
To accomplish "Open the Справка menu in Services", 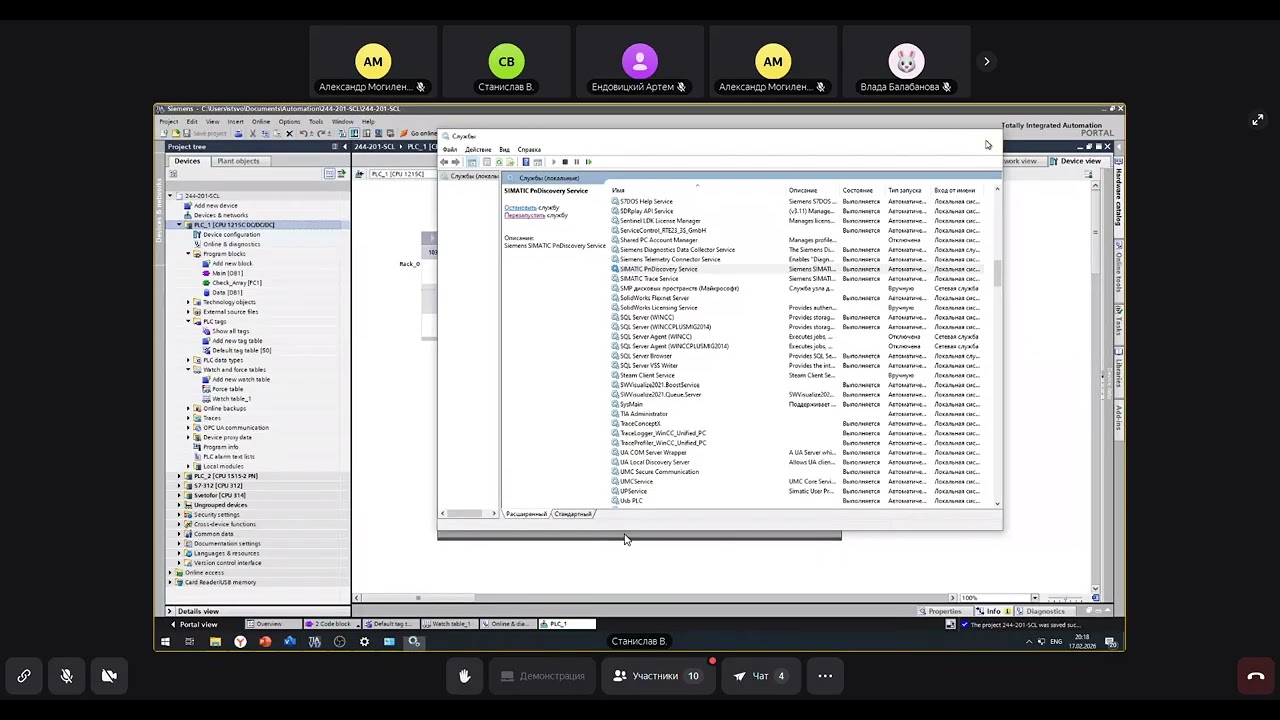I will (529, 150).
